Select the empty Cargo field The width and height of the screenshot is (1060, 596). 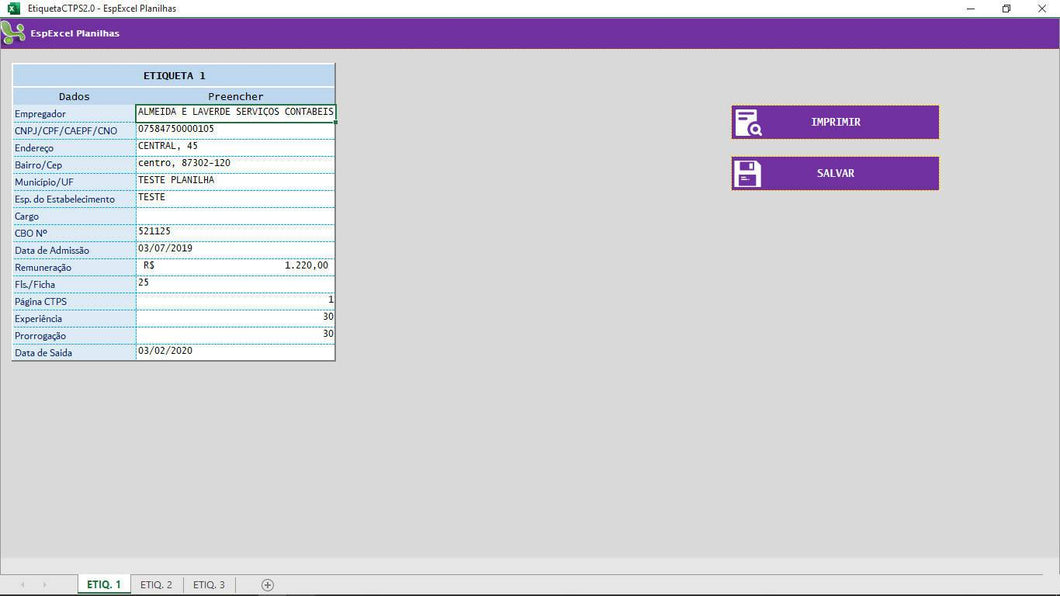235,216
